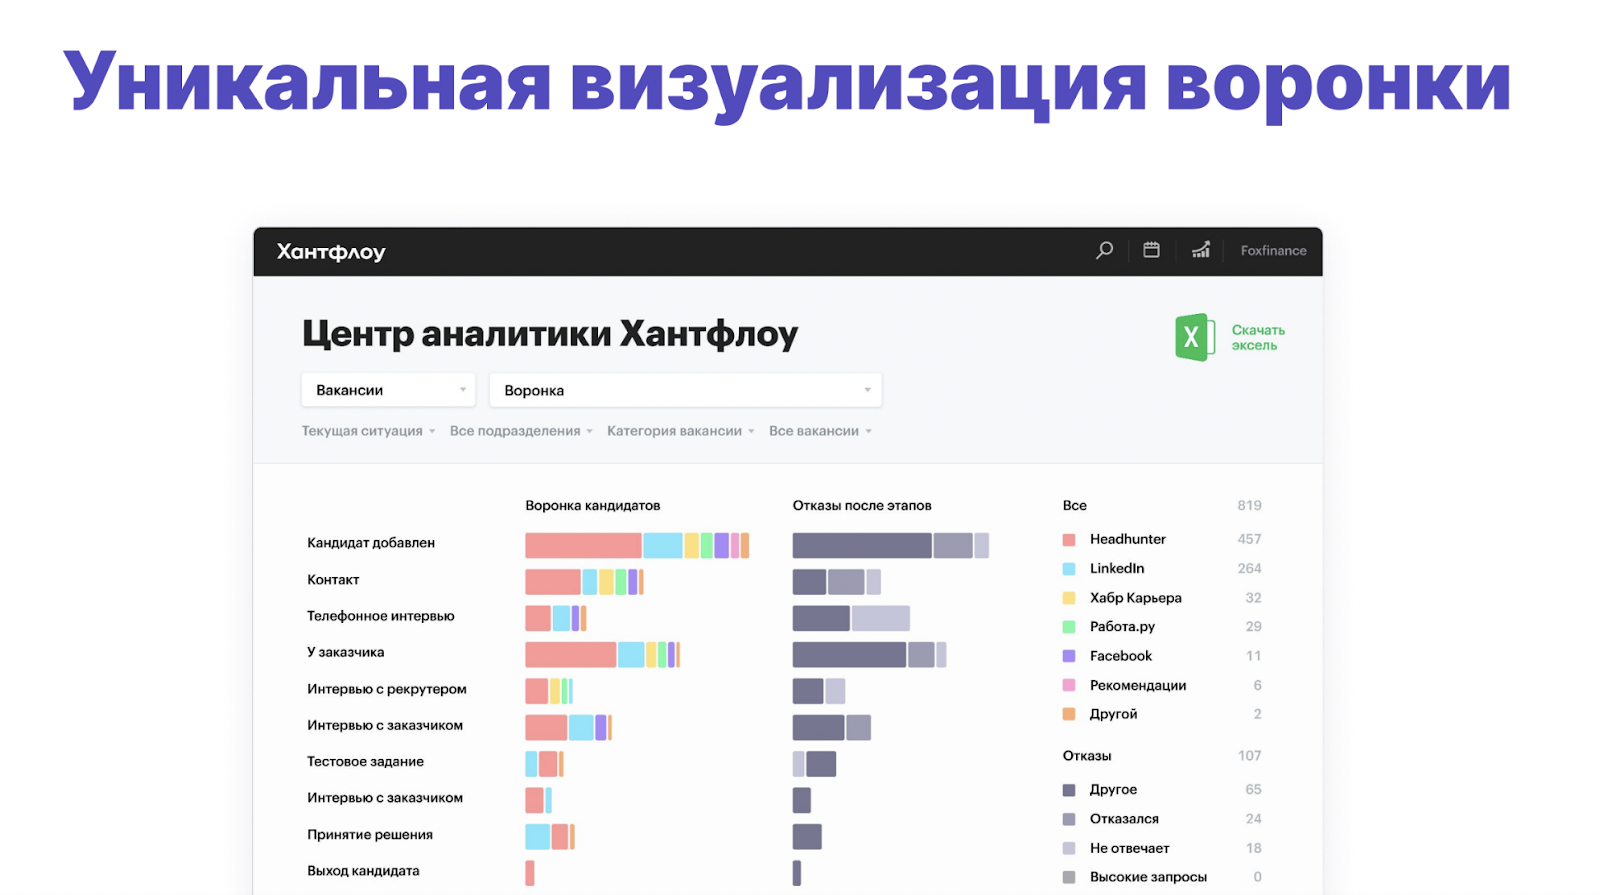The height and width of the screenshot is (895, 1600).
Task: Click the Отказы total 107
Action: click(x=1249, y=756)
